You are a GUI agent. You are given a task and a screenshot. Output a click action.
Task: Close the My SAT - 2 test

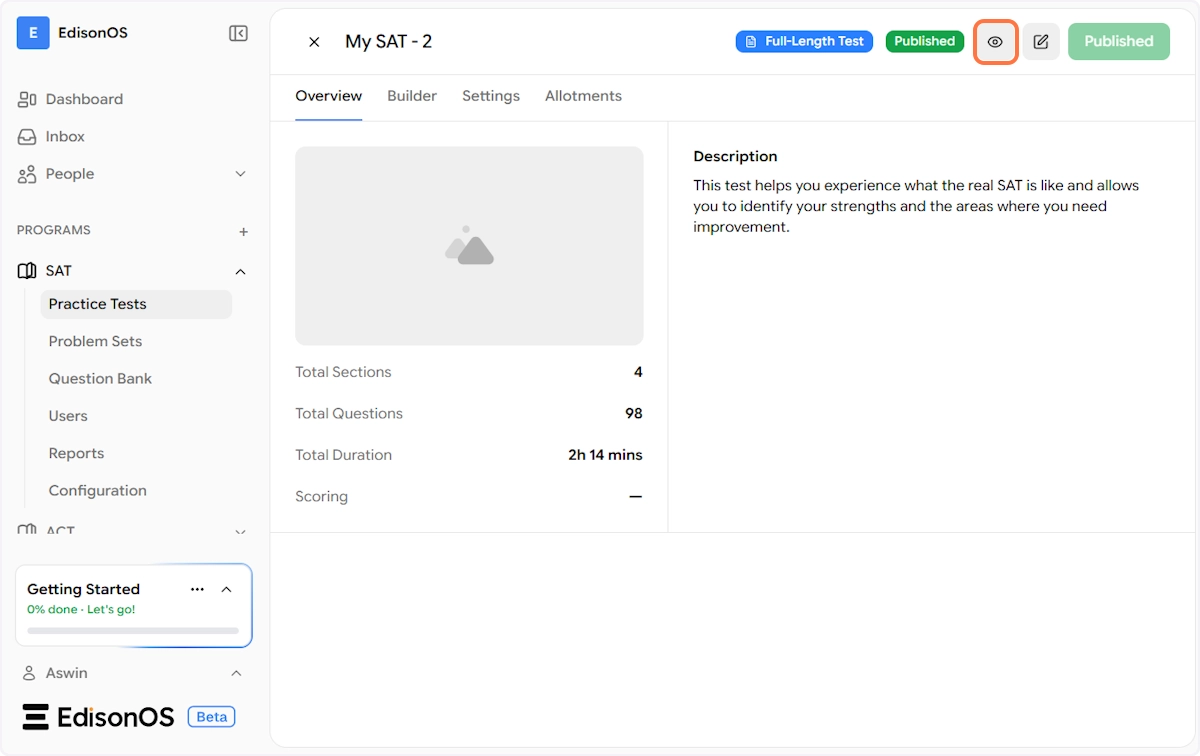[x=314, y=42]
